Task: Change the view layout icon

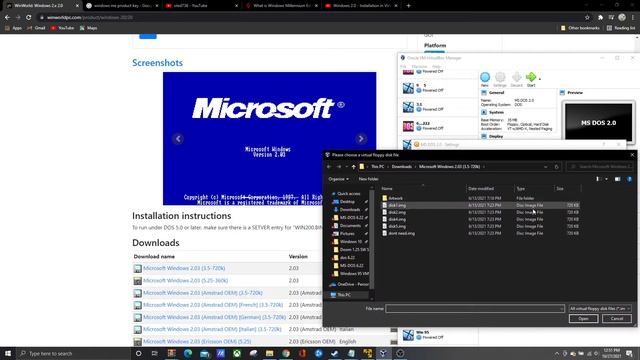Action: tap(598, 179)
